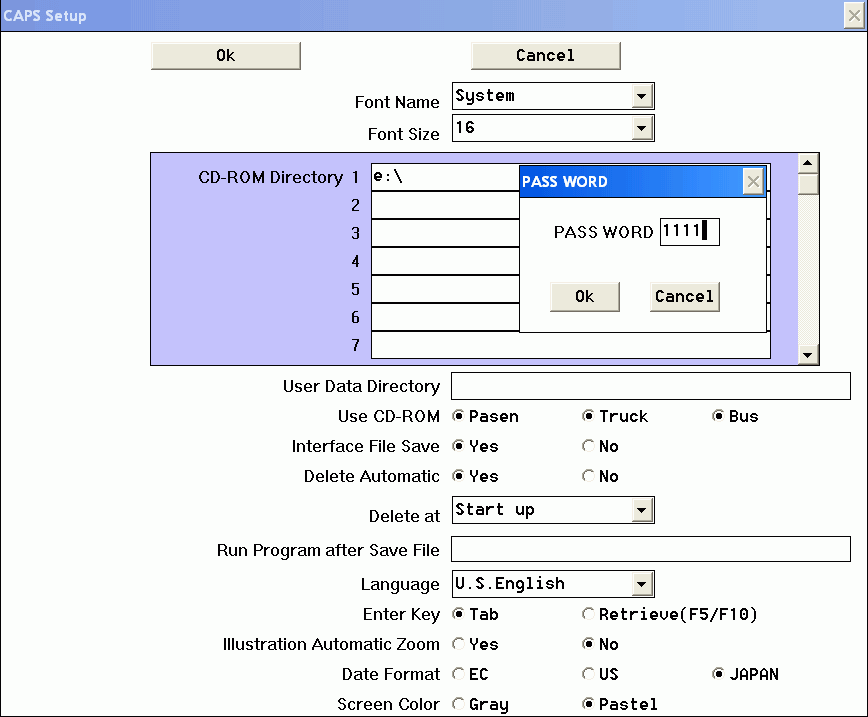The width and height of the screenshot is (868, 717).
Task: Click the PASS WORD input field
Action: 689,232
